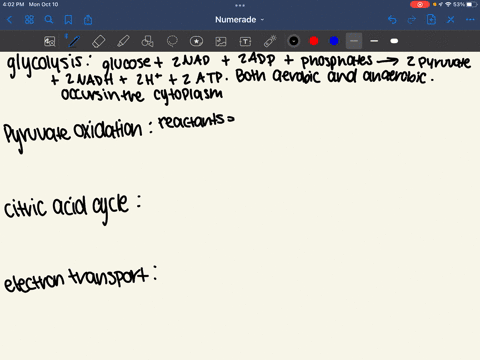Tap the handwritten word 'reactants'
This screenshot has width=480, height=360.
(x=191, y=121)
